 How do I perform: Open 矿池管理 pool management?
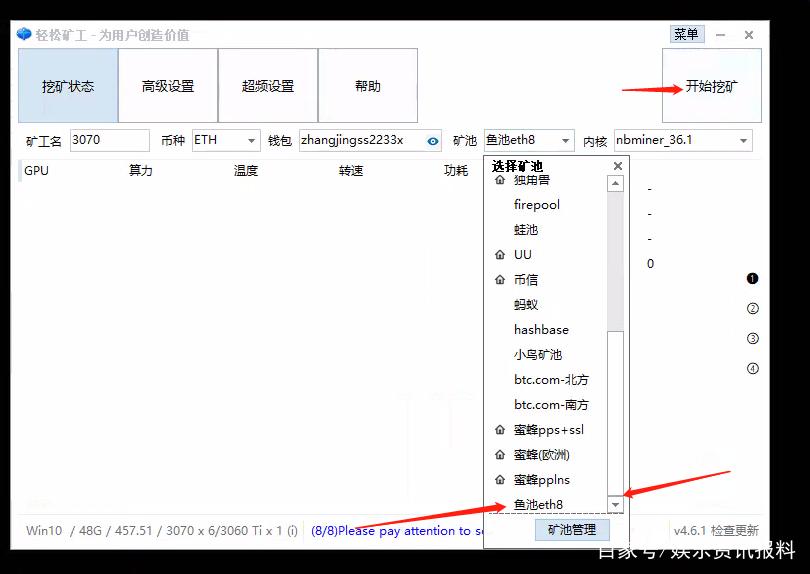click(572, 530)
